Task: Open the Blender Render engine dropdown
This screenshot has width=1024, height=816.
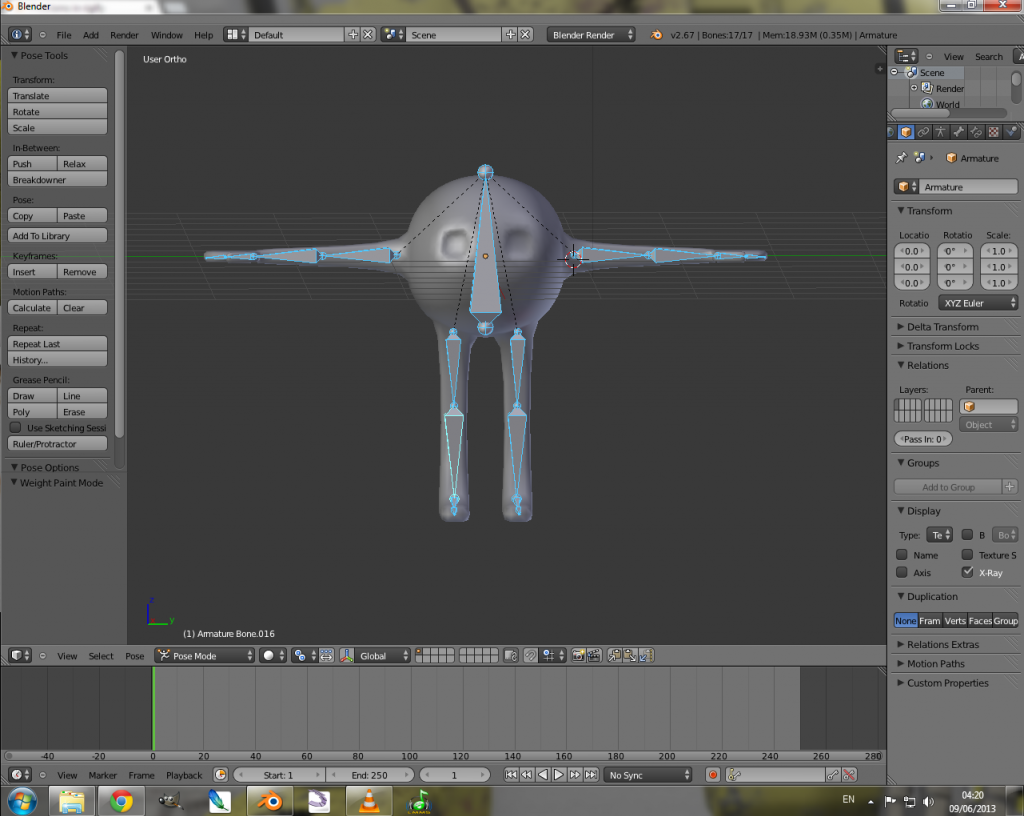Action: tap(591, 35)
